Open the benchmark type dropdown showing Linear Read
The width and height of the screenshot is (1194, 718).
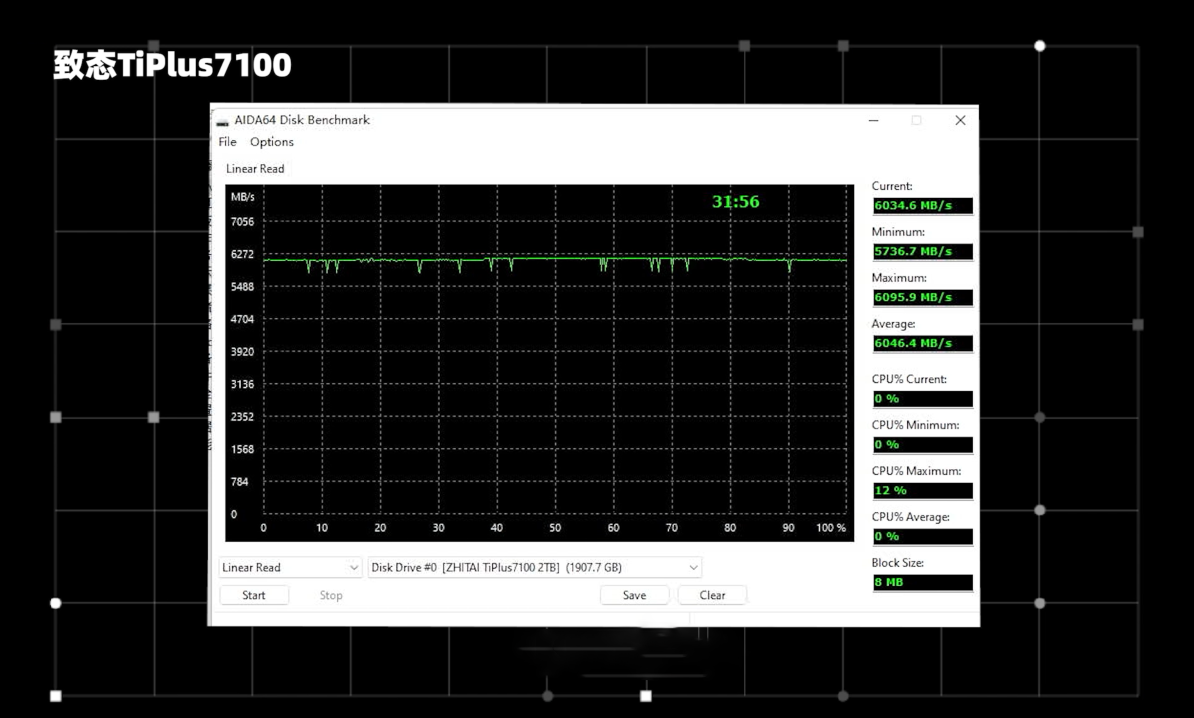(x=289, y=567)
